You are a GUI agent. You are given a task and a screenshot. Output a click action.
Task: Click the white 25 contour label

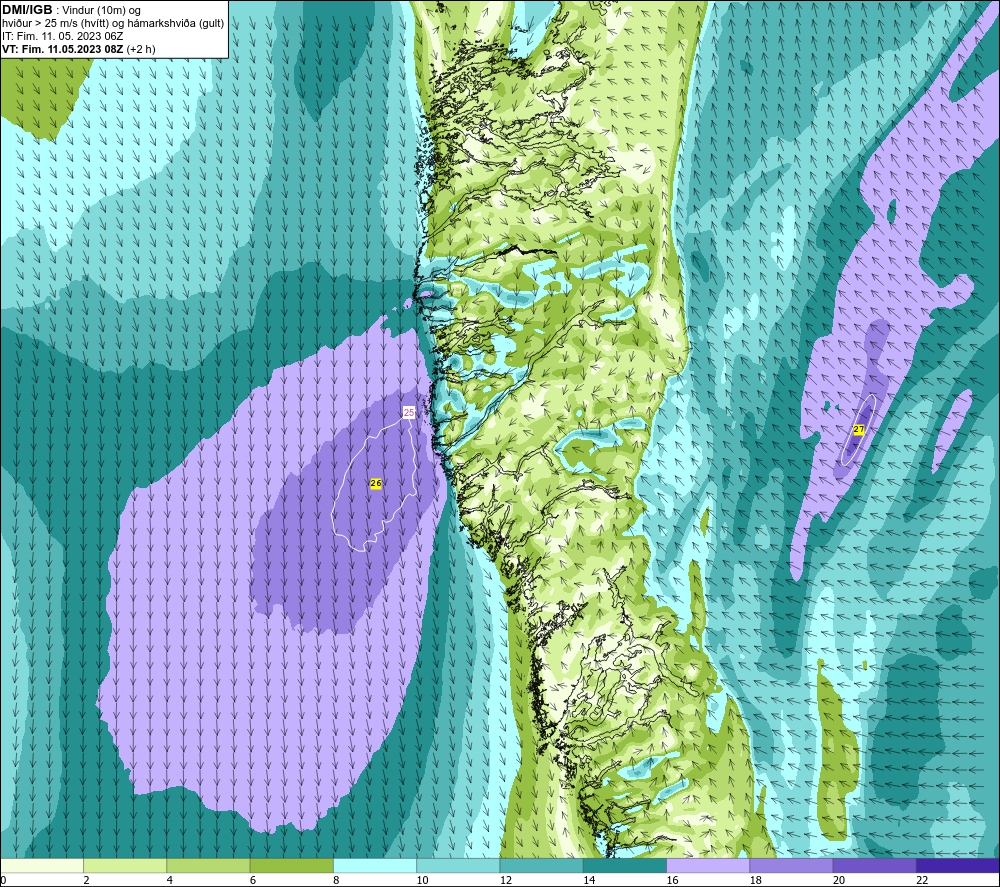[409, 413]
